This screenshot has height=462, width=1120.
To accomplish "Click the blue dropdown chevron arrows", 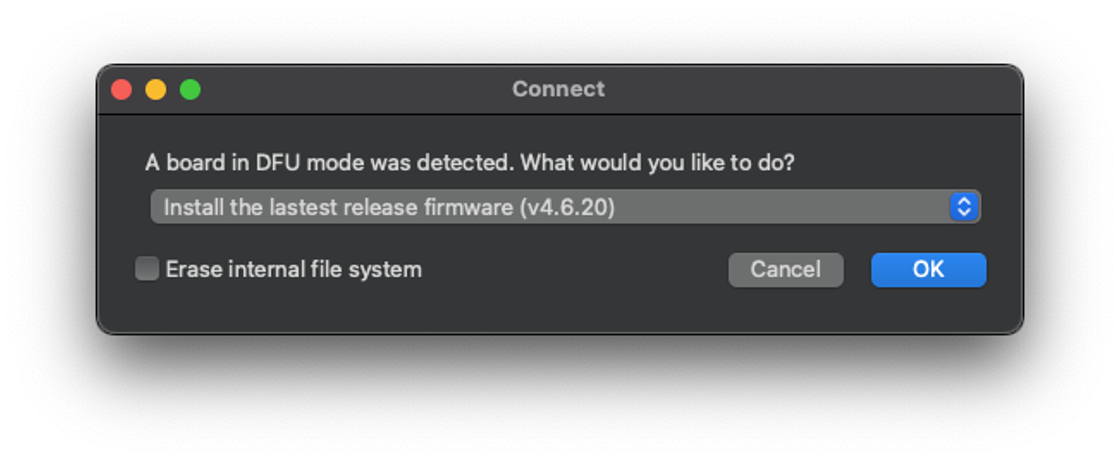I will pyautogui.click(x=964, y=207).
